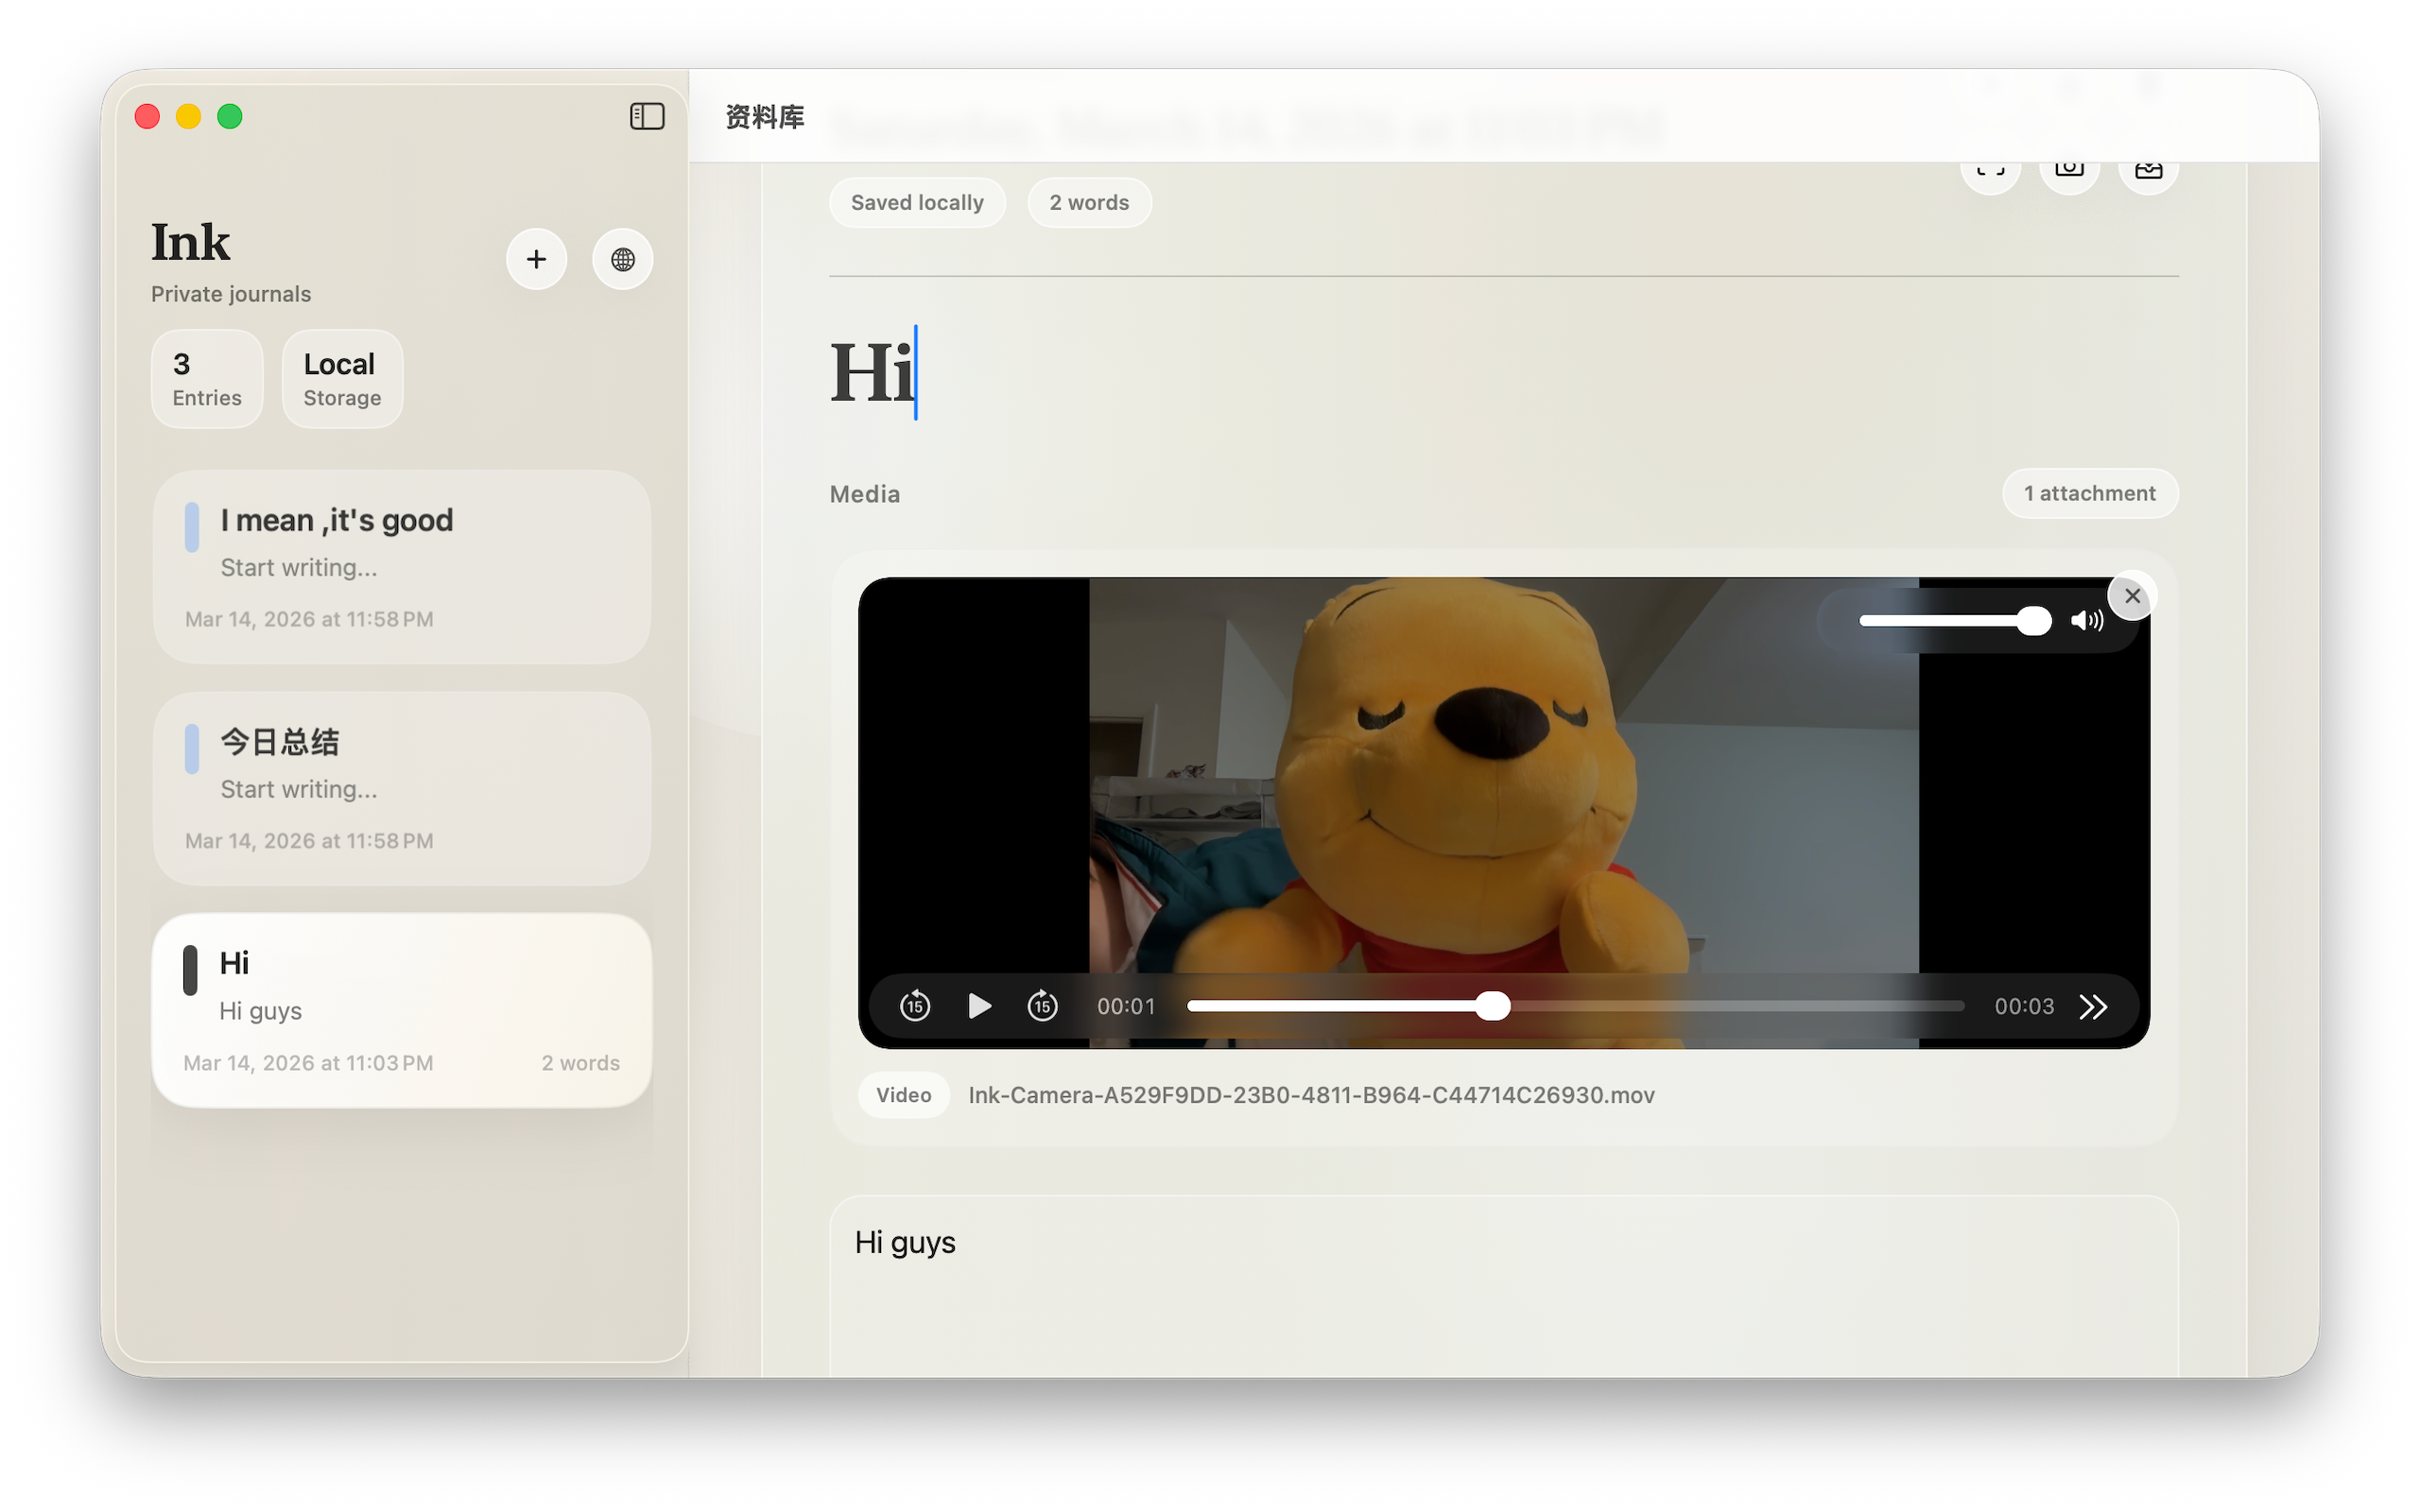Skip forward 15 seconds
This screenshot has height=1512, width=2420.
1043,1006
